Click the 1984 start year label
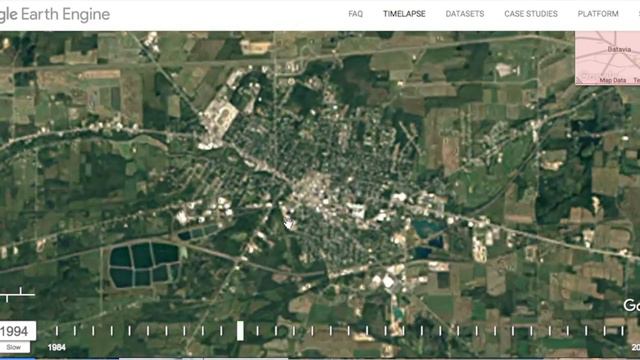Image resolution: width=640 pixels, height=360 pixels. tap(56, 347)
